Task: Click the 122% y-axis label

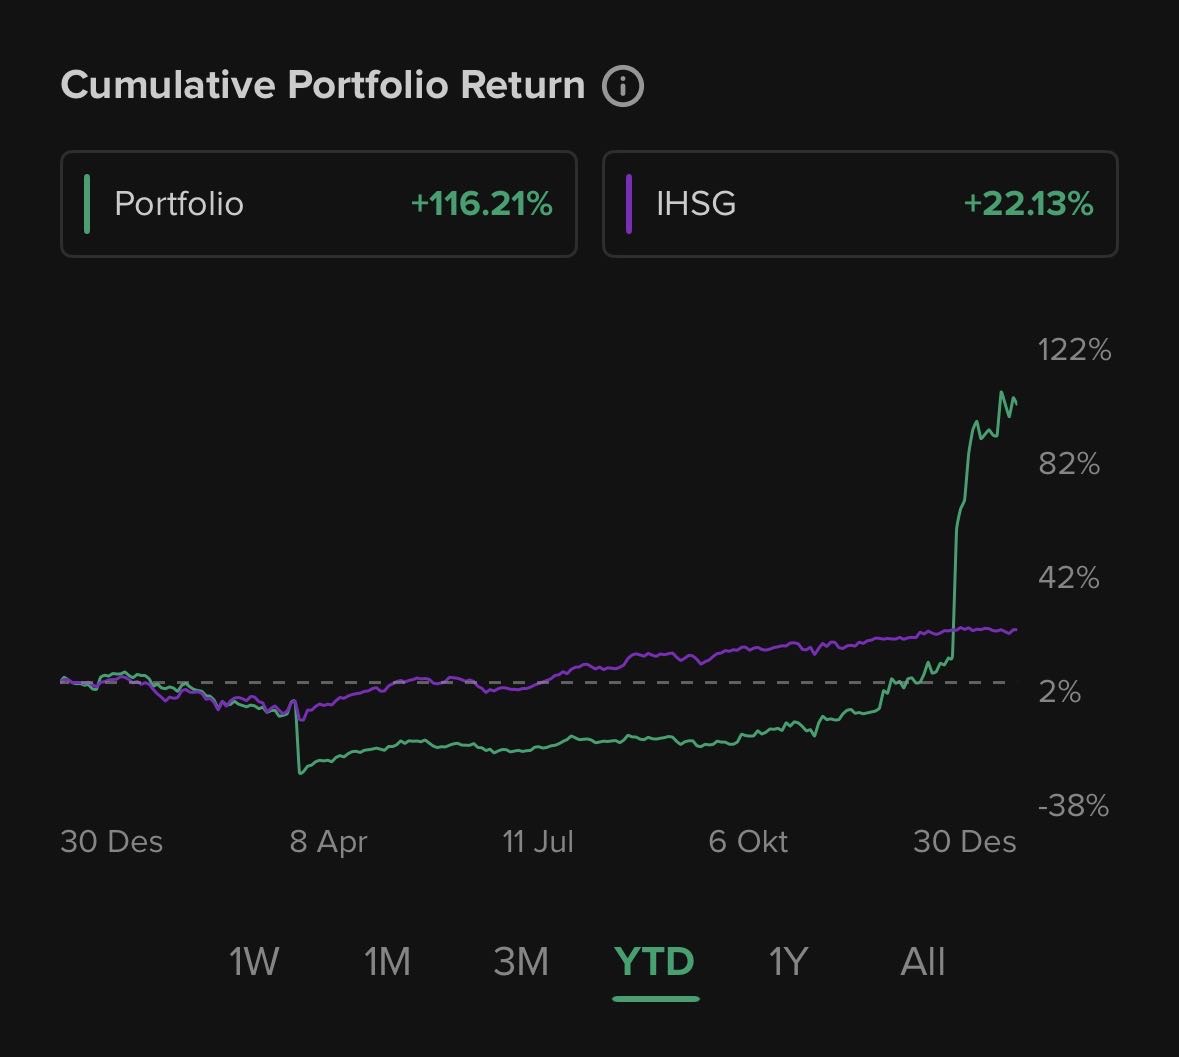Action: pyautogui.click(x=1074, y=350)
